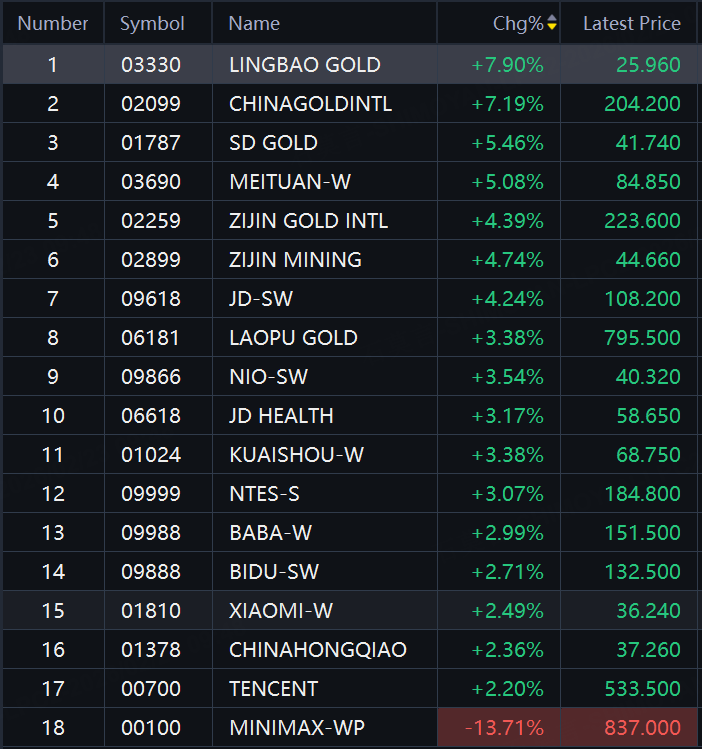Select the BIDU-SW stock name
702x749 pixels.
pos(274,572)
